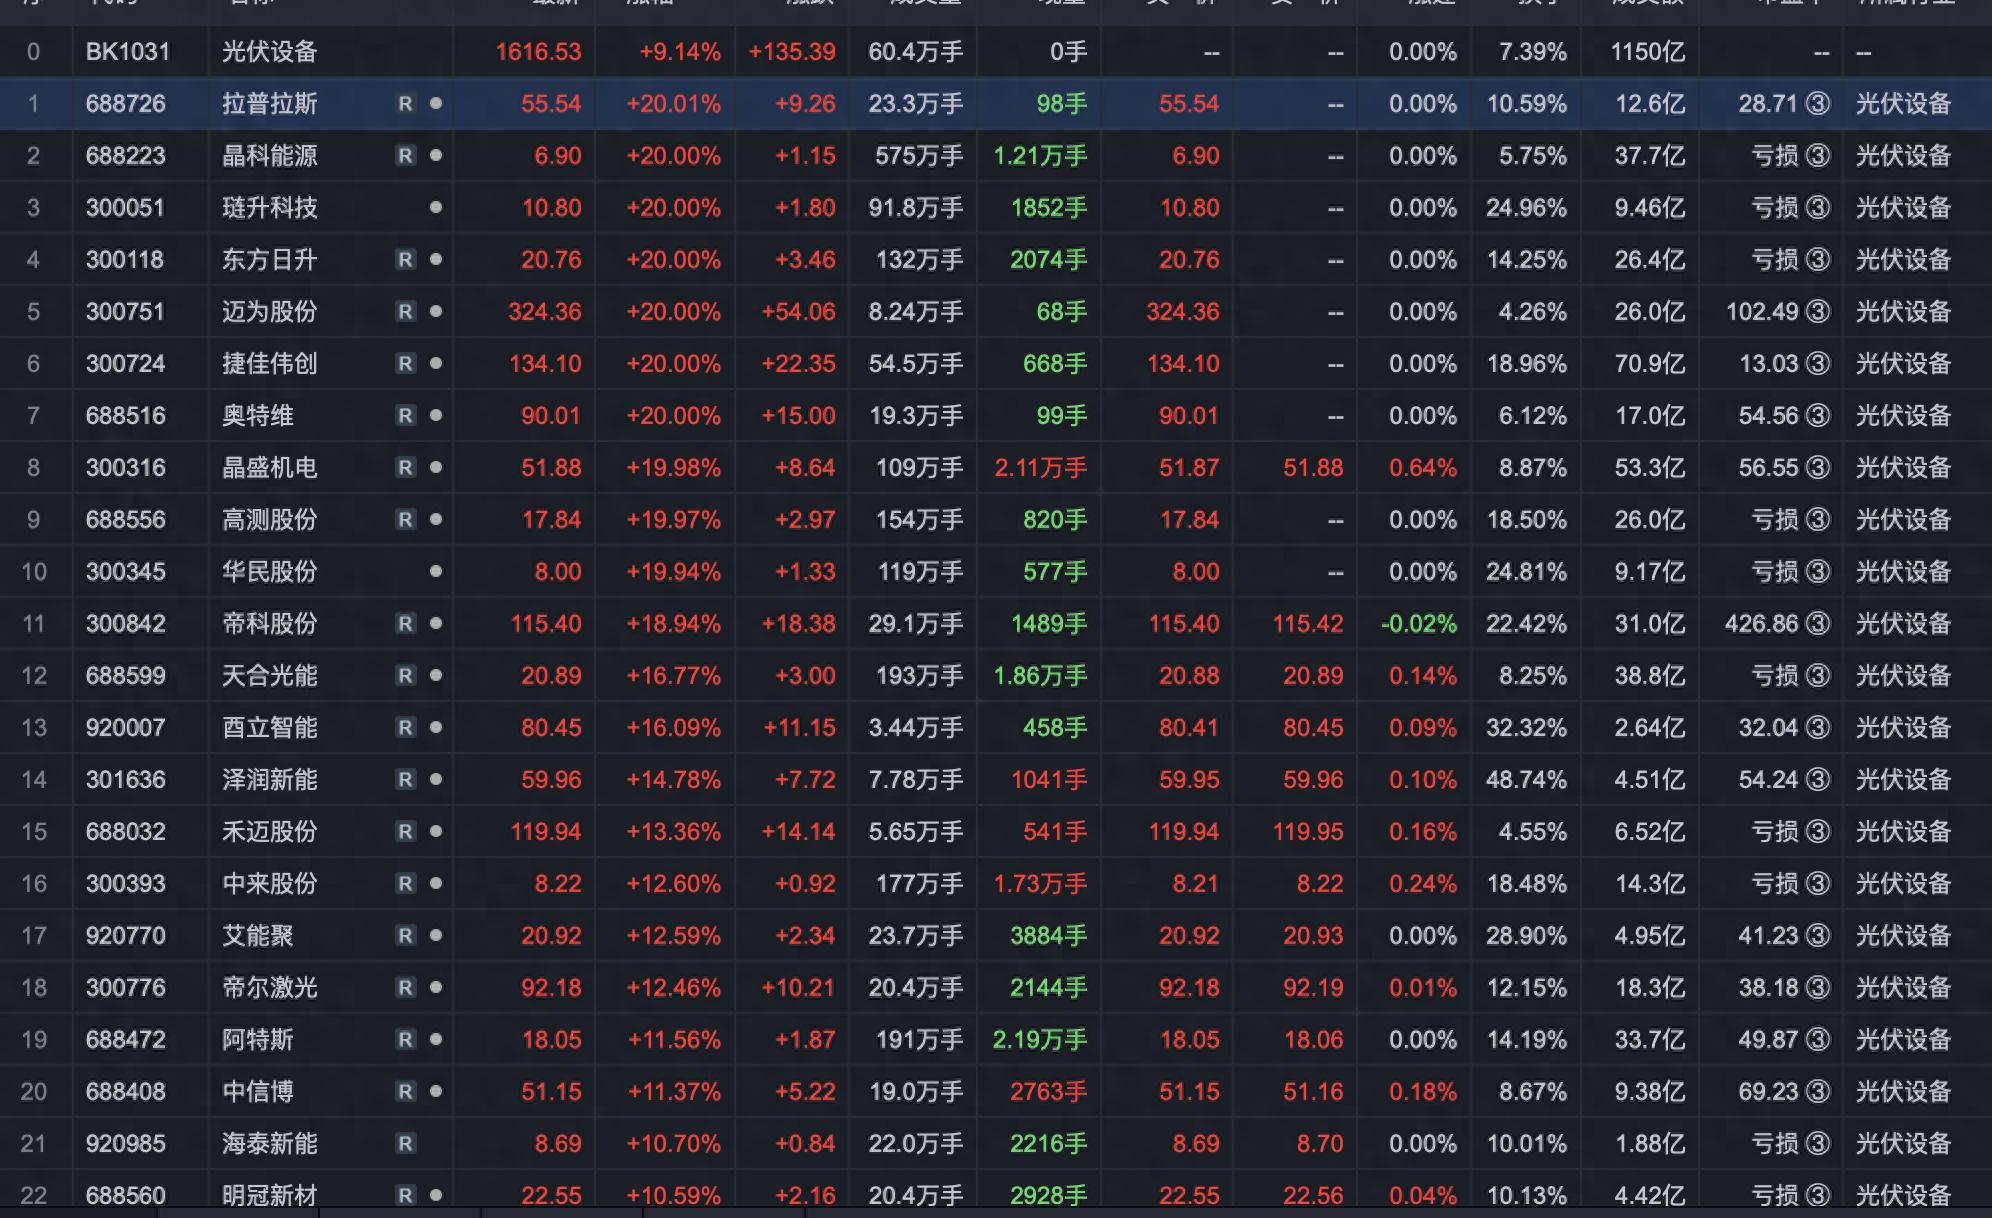Click circled 3 icon beside 426.86 PE value

tap(1819, 624)
